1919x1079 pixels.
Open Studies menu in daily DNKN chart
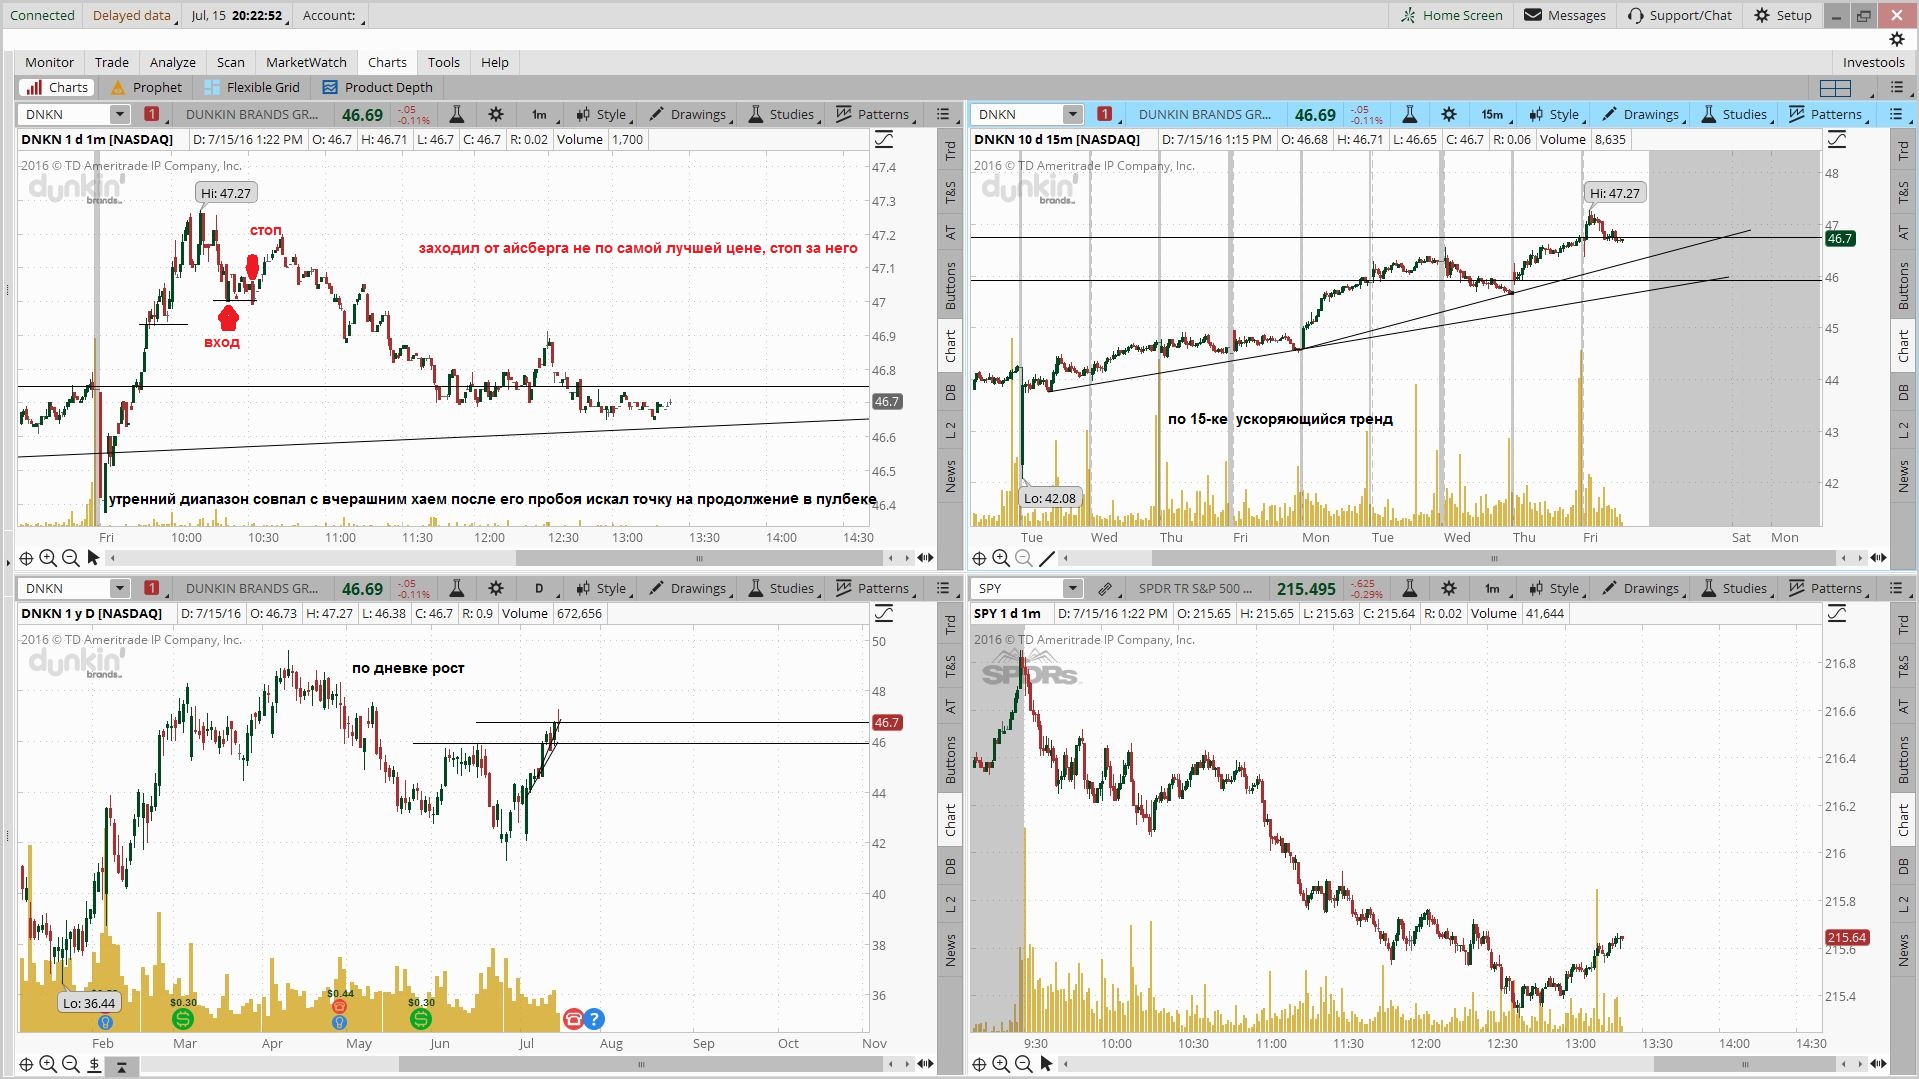pos(783,588)
